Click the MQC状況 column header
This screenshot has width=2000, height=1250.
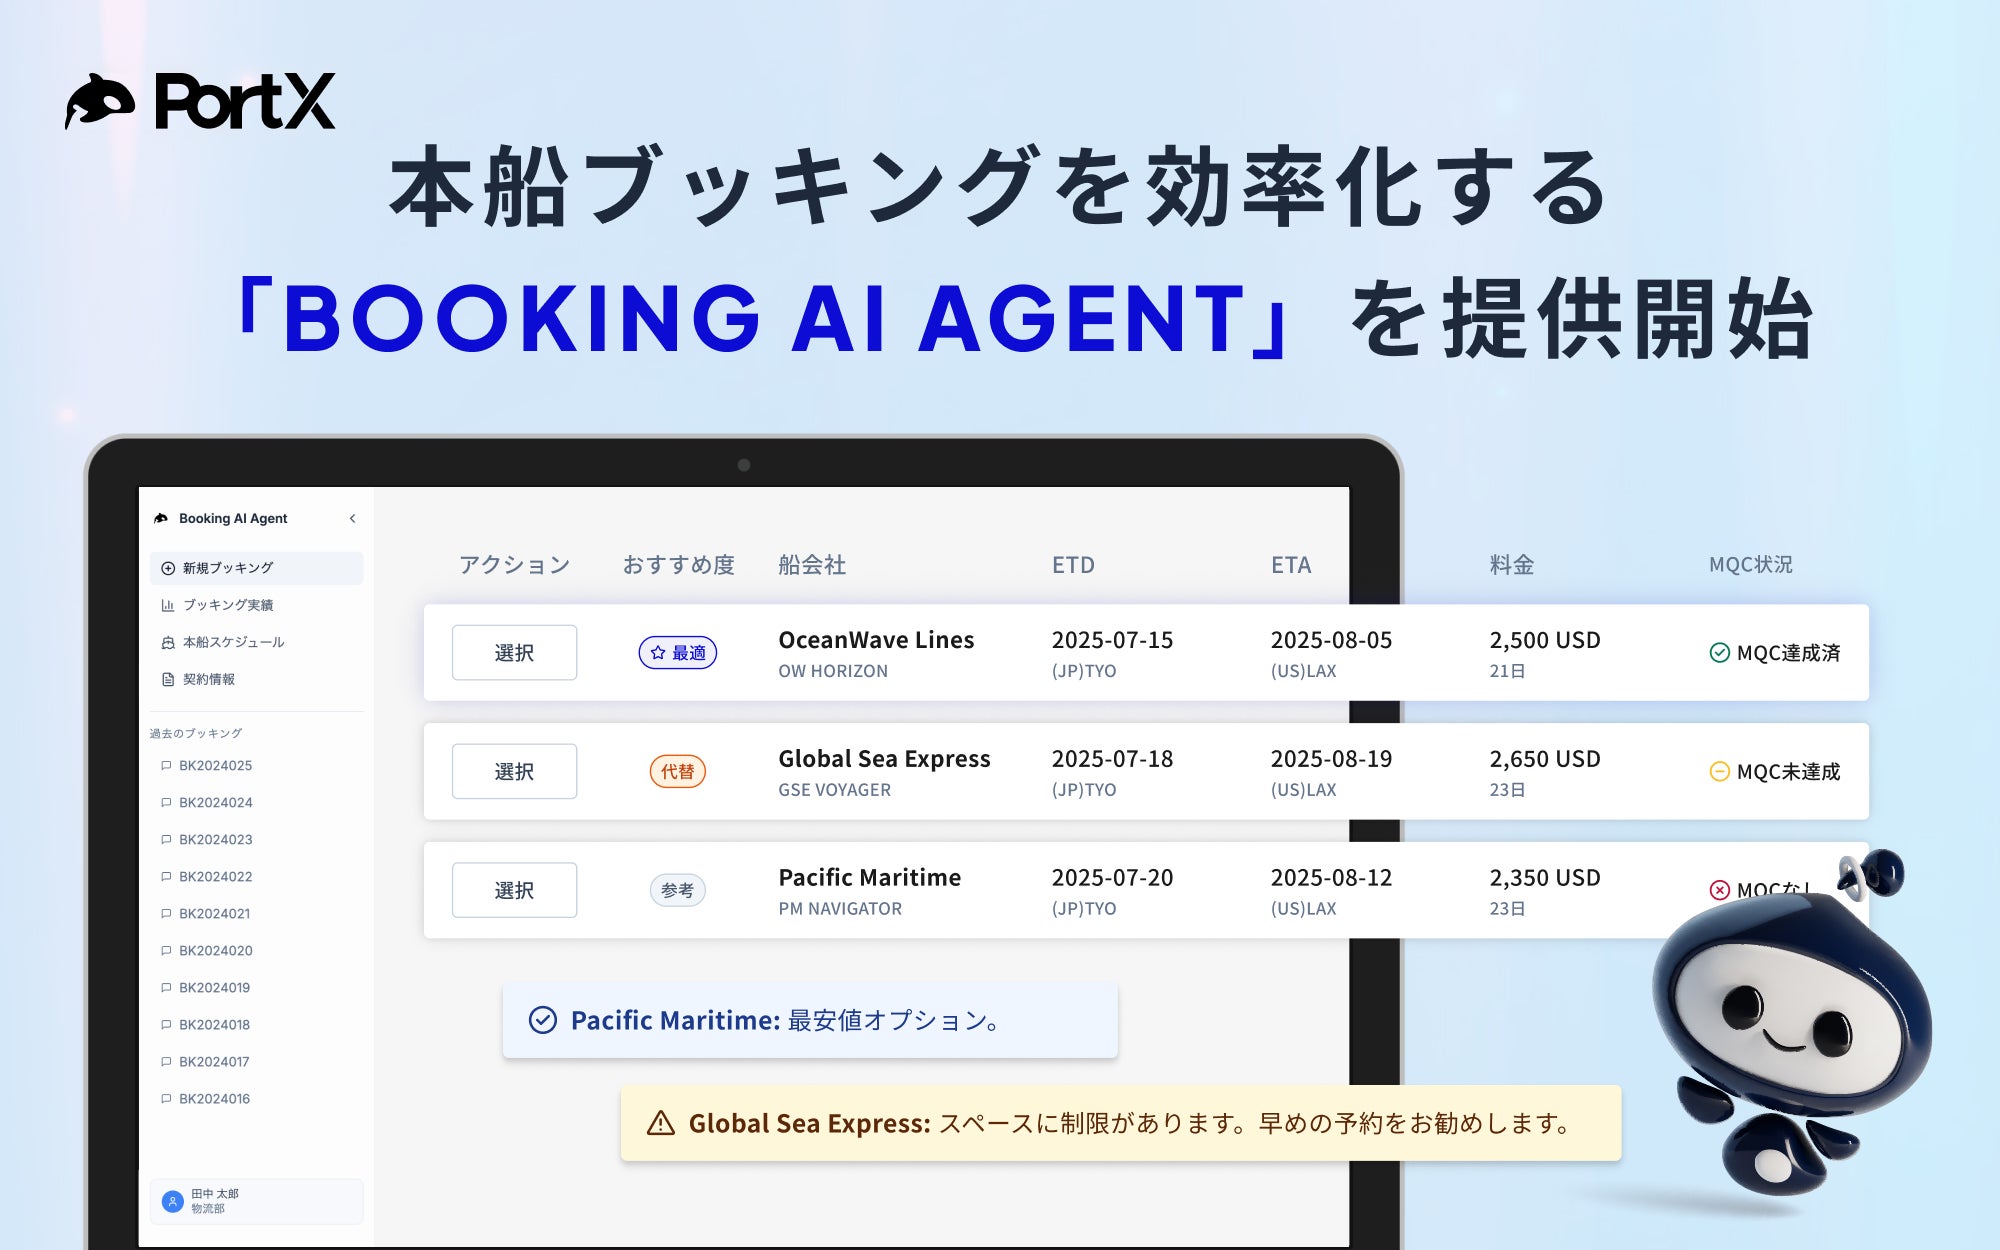coord(1751,565)
